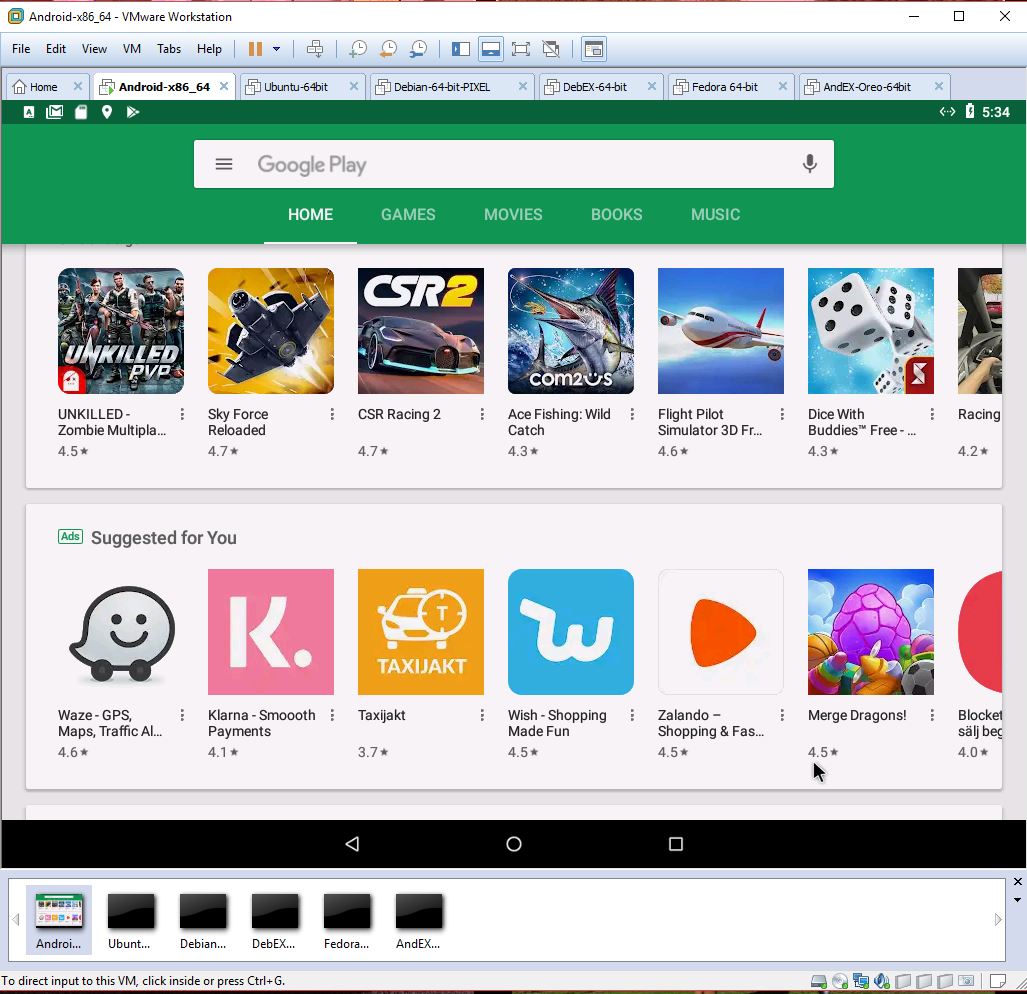Select the HOME tab in Google Play
The image size is (1027, 994).
pyautogui.click(x=310, y=214)
